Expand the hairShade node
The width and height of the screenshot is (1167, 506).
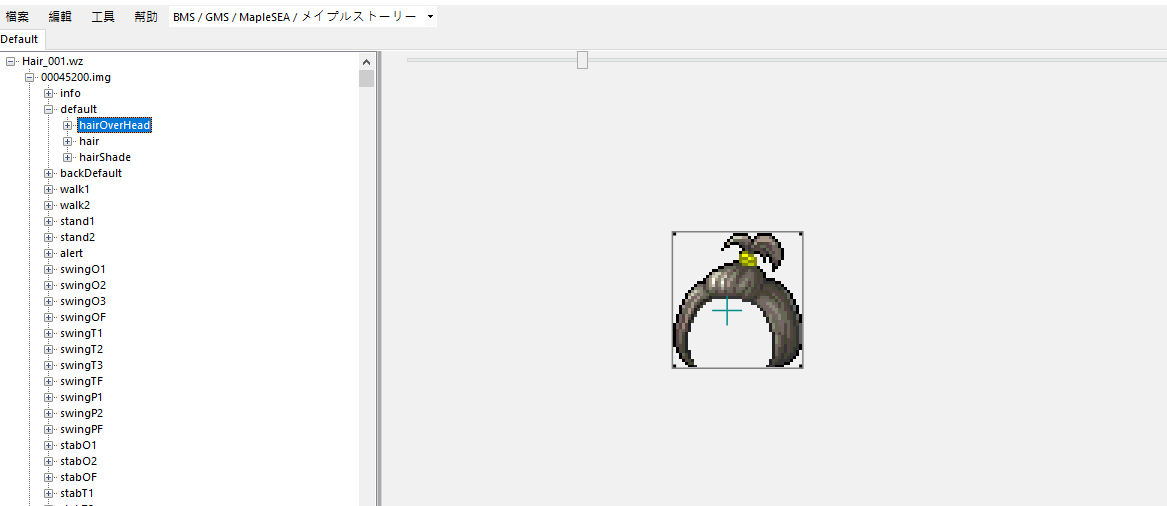[x=68, y=158]
